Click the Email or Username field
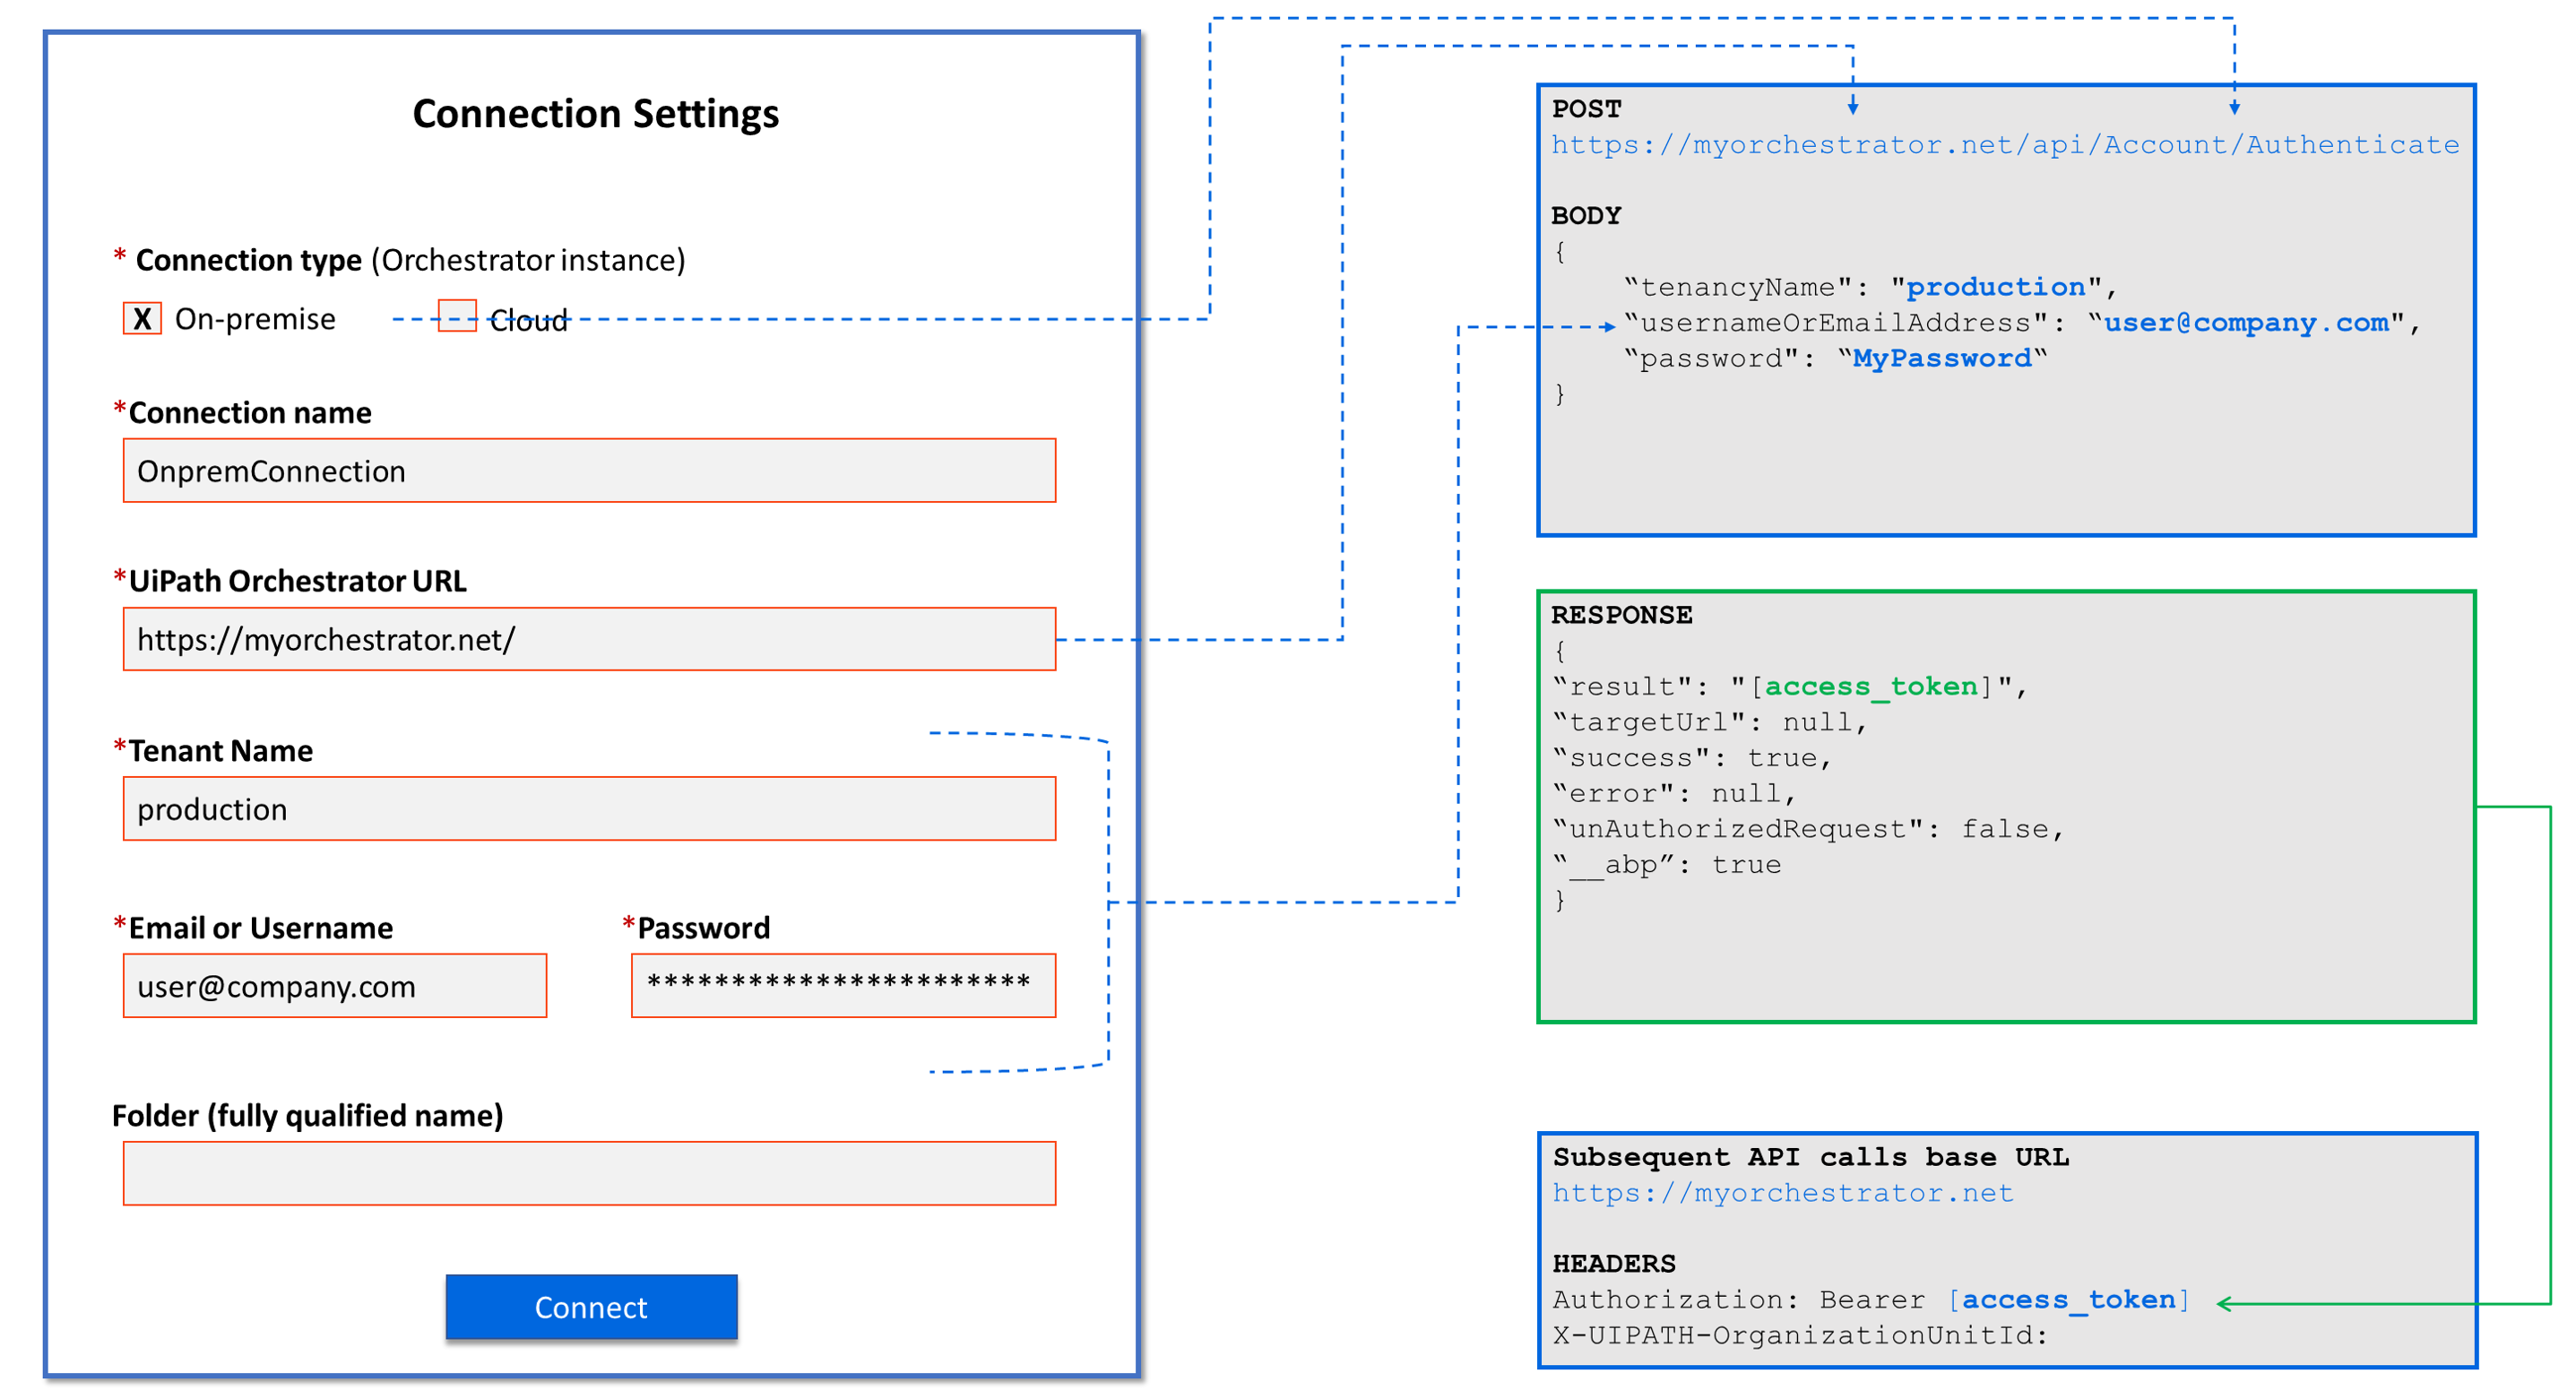The width and height of the screenshot is (2576, 1399). click(x=335, y=987)
